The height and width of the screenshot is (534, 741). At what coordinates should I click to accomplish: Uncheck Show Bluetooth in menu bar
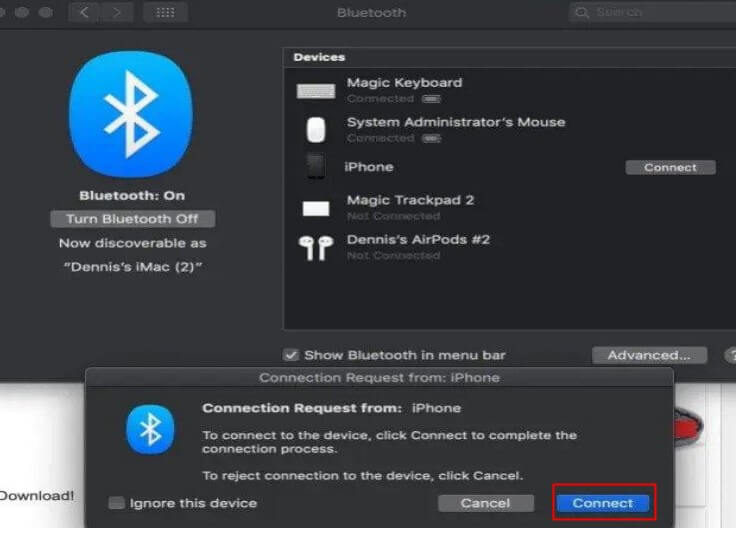pyautogui.click(x=291, y=355)
